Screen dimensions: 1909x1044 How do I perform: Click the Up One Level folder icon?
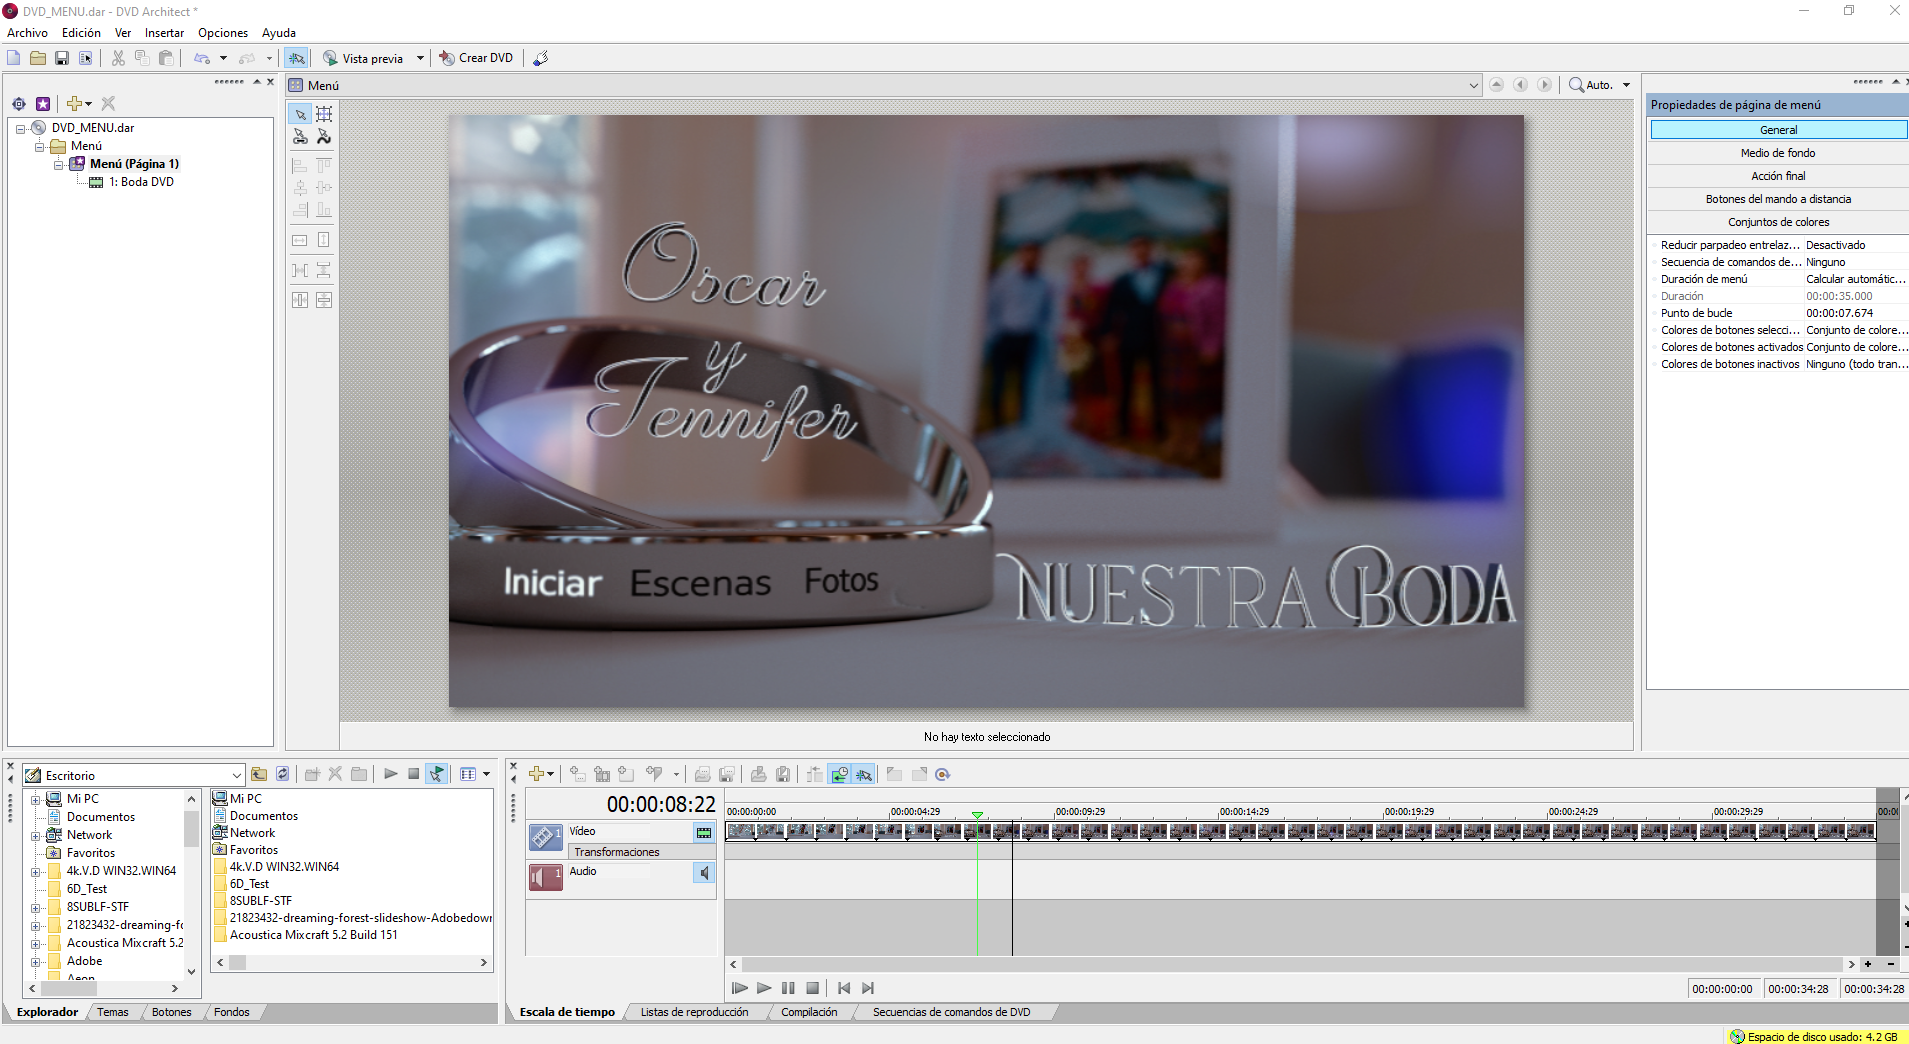point(259,774)
